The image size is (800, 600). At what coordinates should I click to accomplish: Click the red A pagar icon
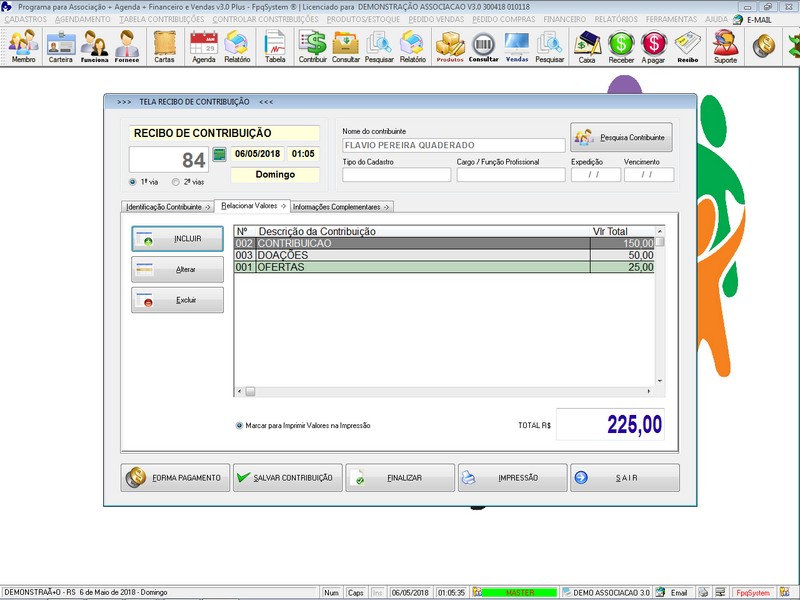pos(654,46)
